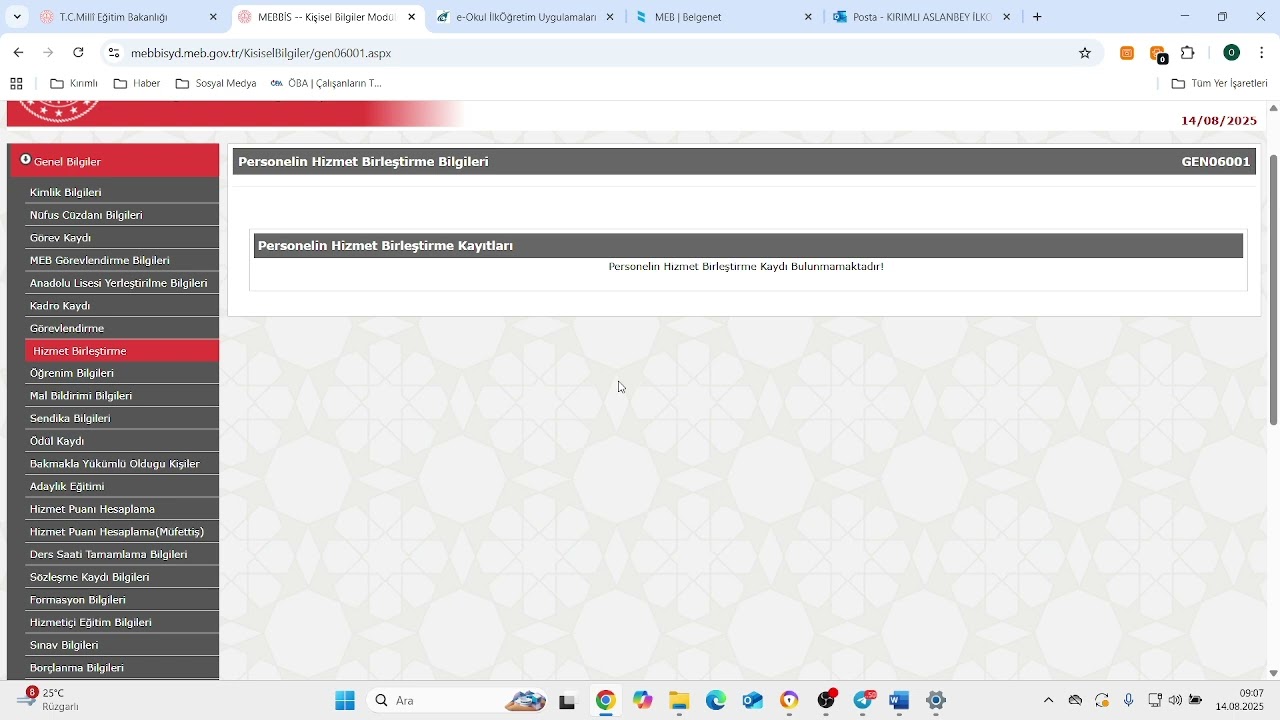Launch Microsoft Word from the taskbar

(899, 701)
